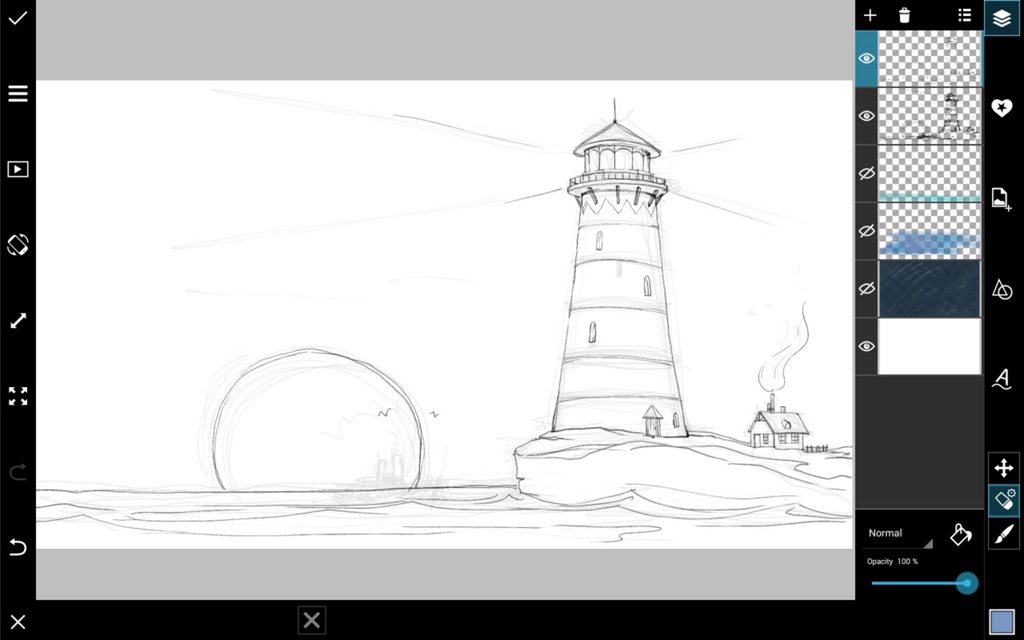Dismiss the bottom banner with its X
This screenshot has height=640, width=1024.
pos(312,620)
